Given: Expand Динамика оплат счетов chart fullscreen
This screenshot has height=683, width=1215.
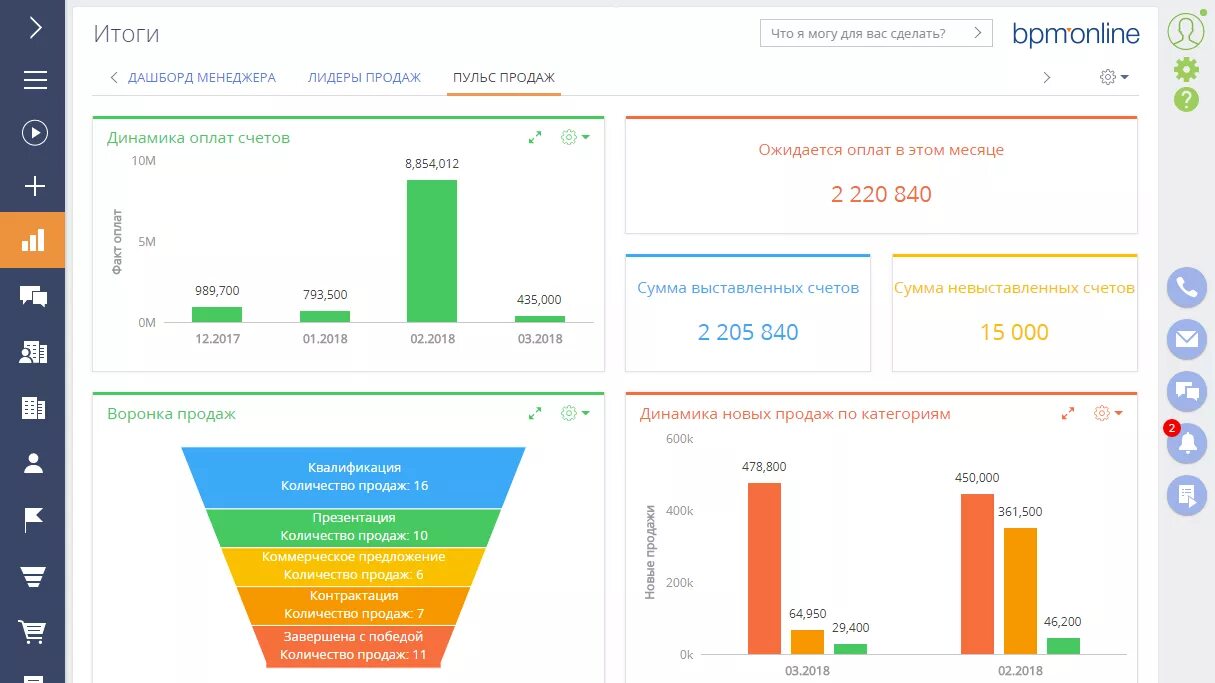Looking at the screenshot, I should tap(535, 137).
